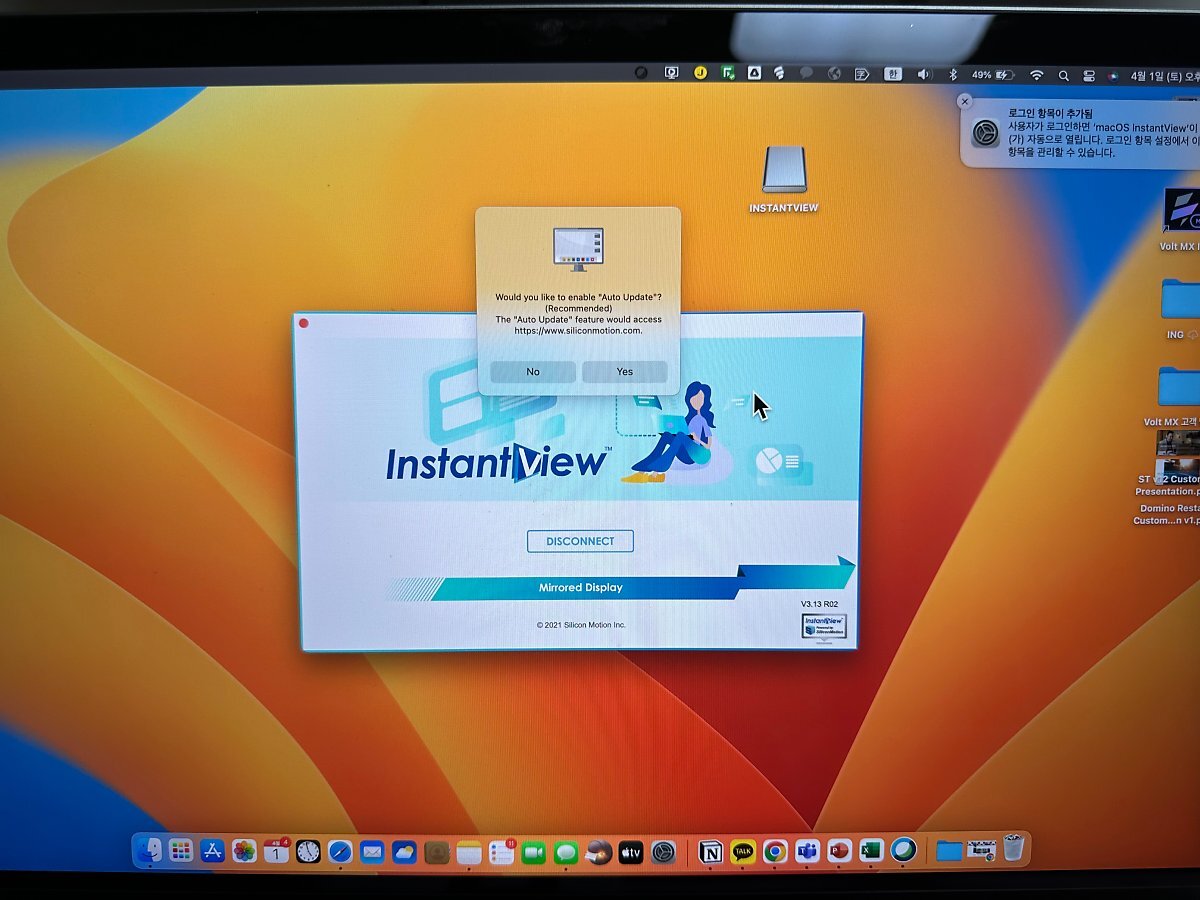The height and width of the screenshot is (900, 1200).
Task: Click the Wi-Fi icon in the menu bar
Action: pos(1037,75)
